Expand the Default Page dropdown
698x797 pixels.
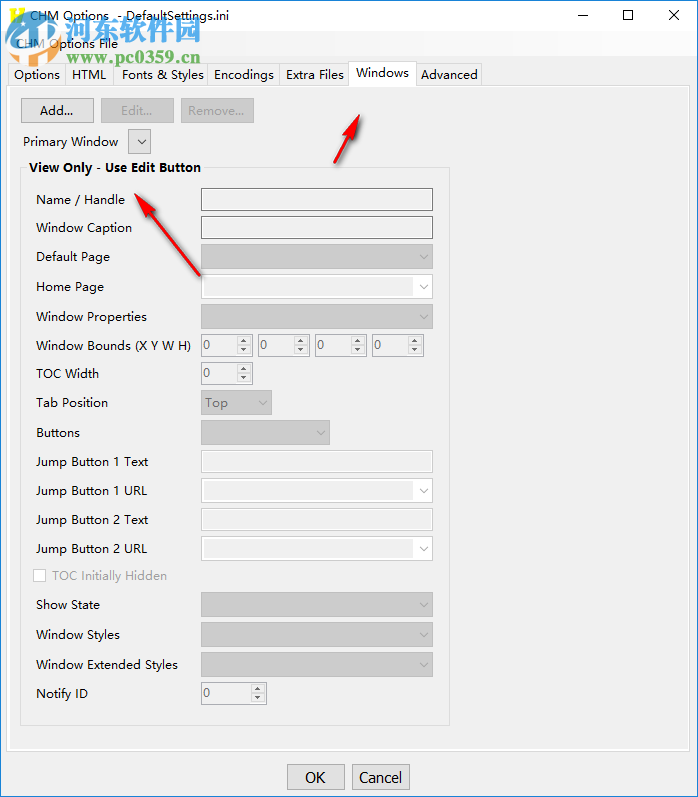317,257
